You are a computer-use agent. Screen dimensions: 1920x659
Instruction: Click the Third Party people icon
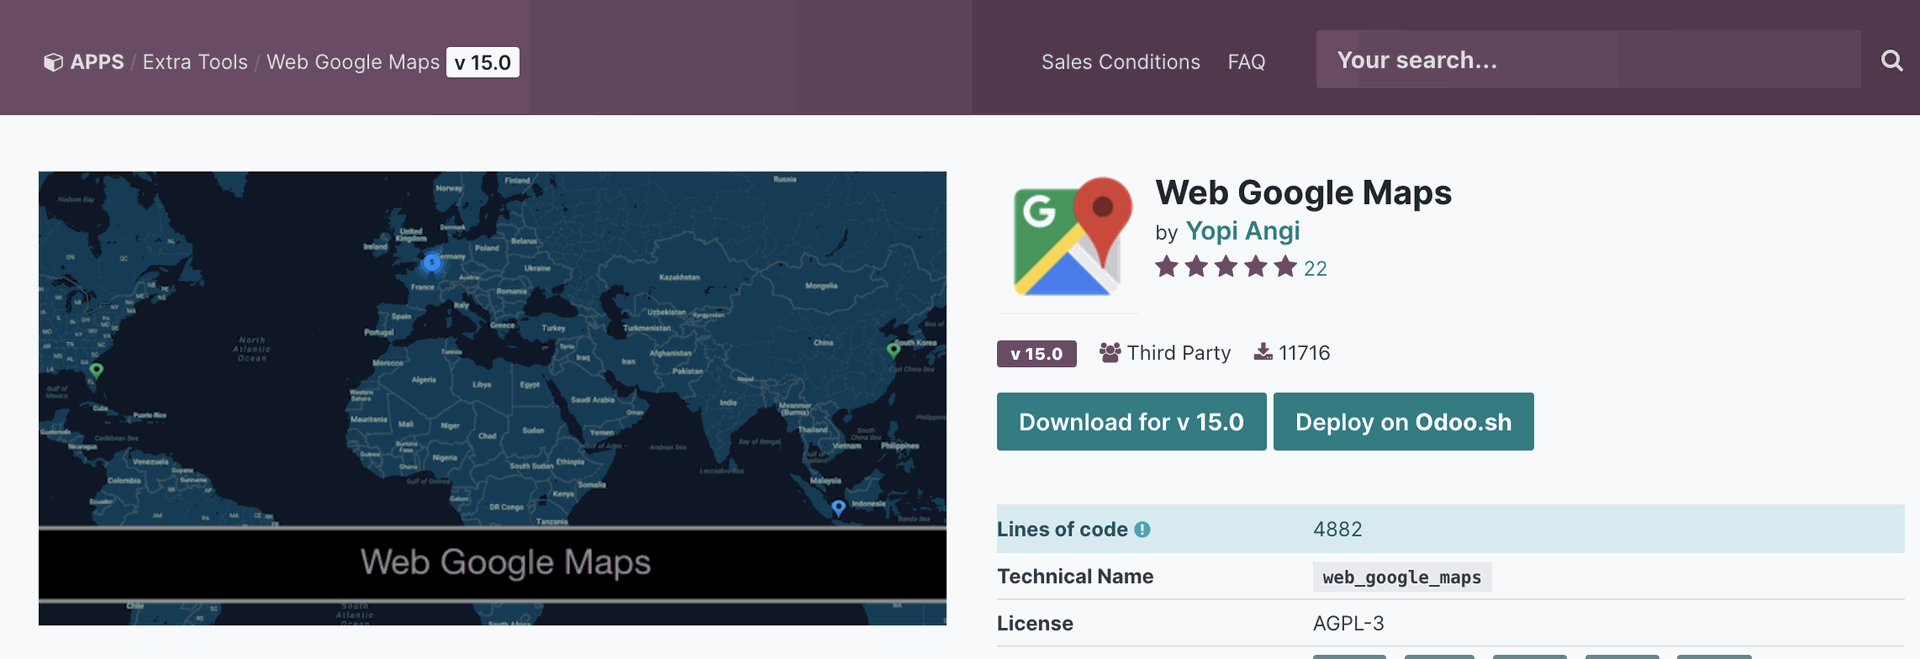coord(1109,352)
